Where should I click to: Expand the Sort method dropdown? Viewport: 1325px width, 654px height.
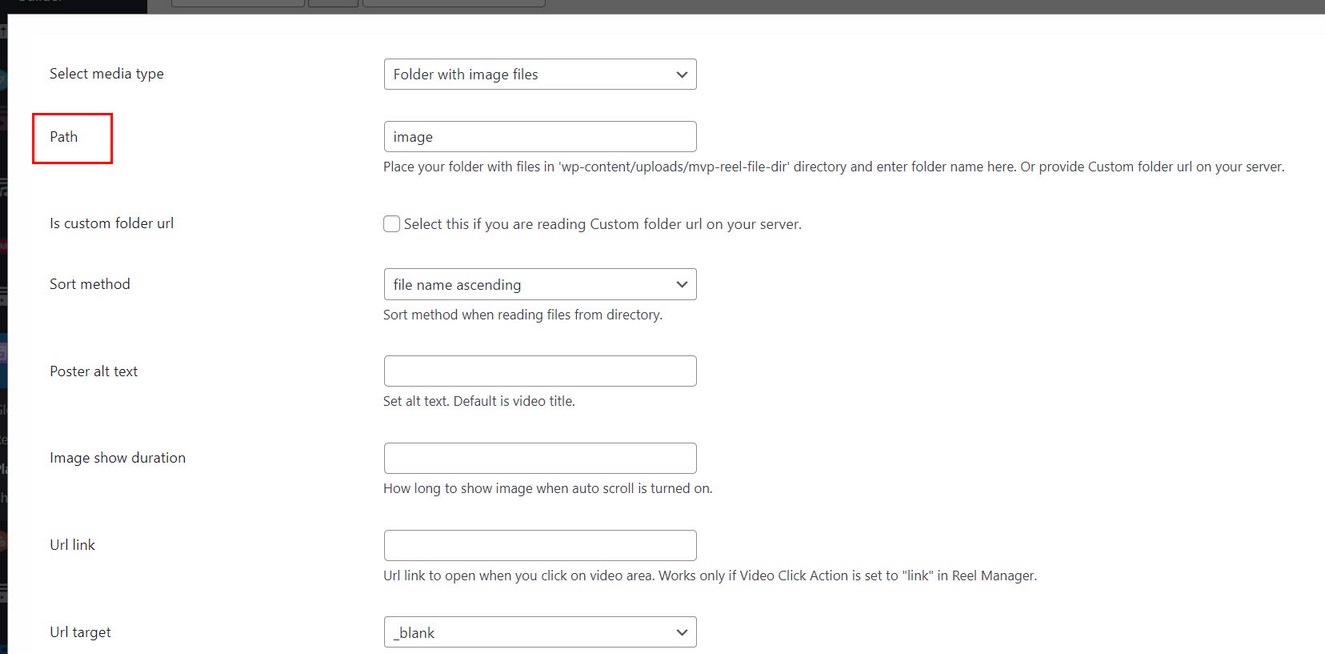click(539, 285)
